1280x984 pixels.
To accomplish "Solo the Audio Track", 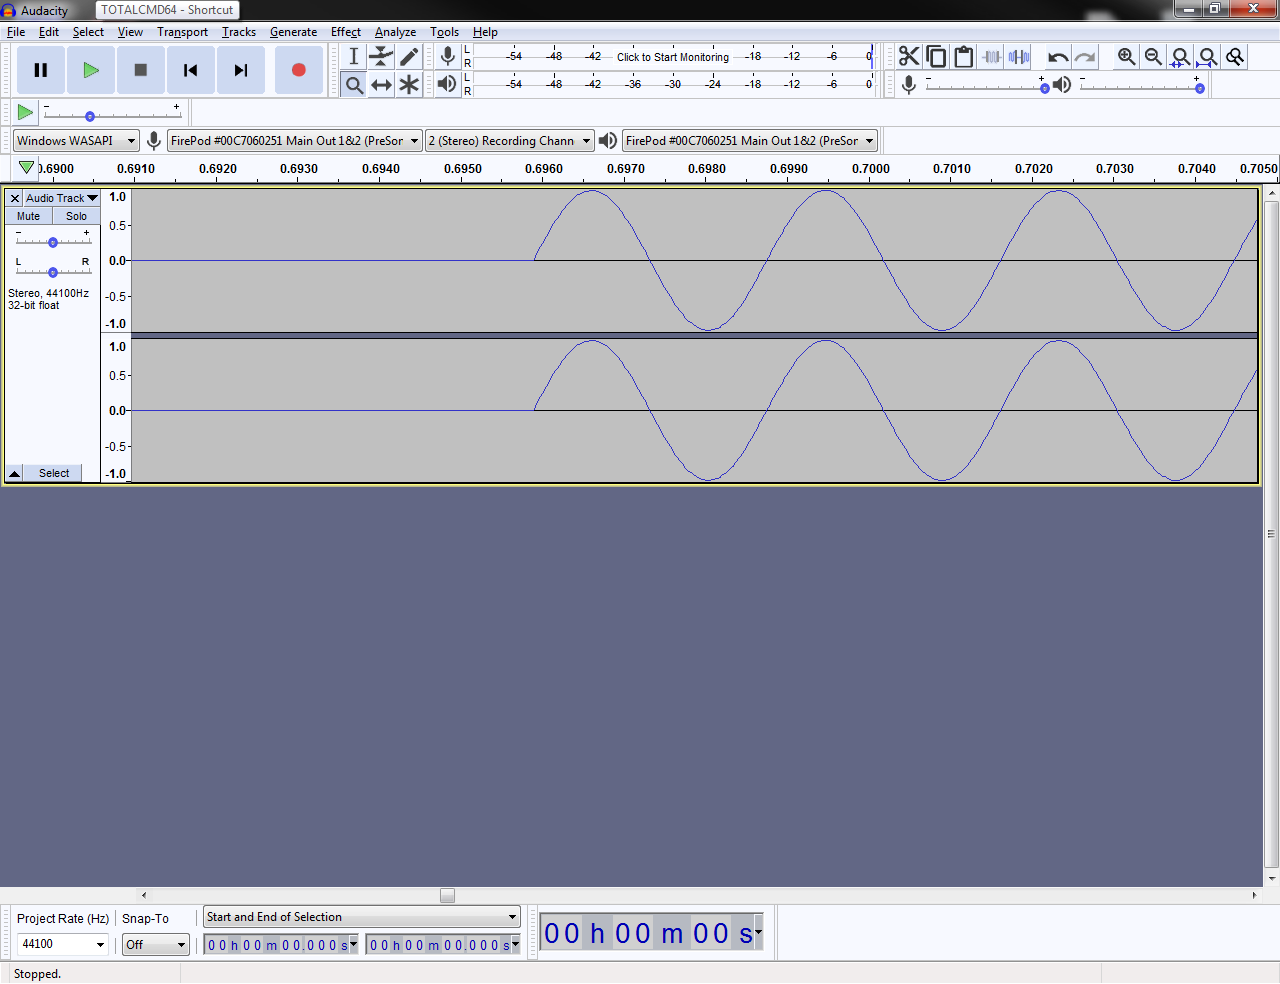I will (76, 216).
